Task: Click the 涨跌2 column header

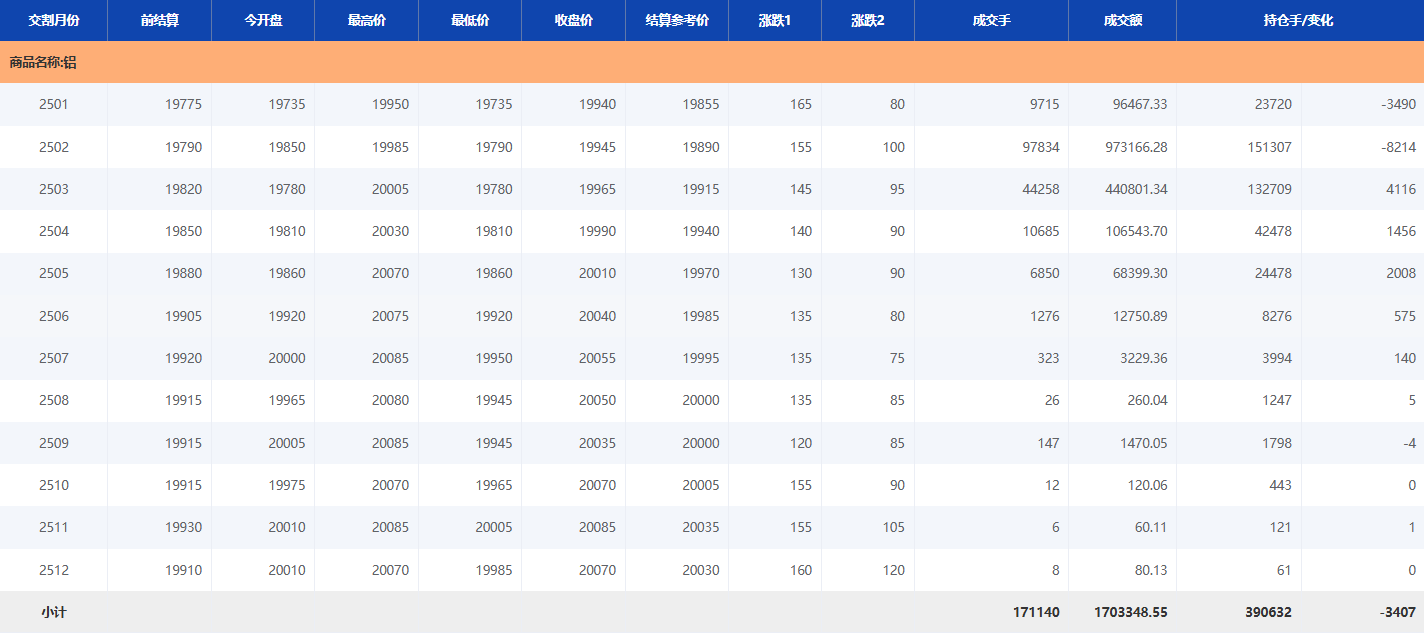Action: pos(868,20)
